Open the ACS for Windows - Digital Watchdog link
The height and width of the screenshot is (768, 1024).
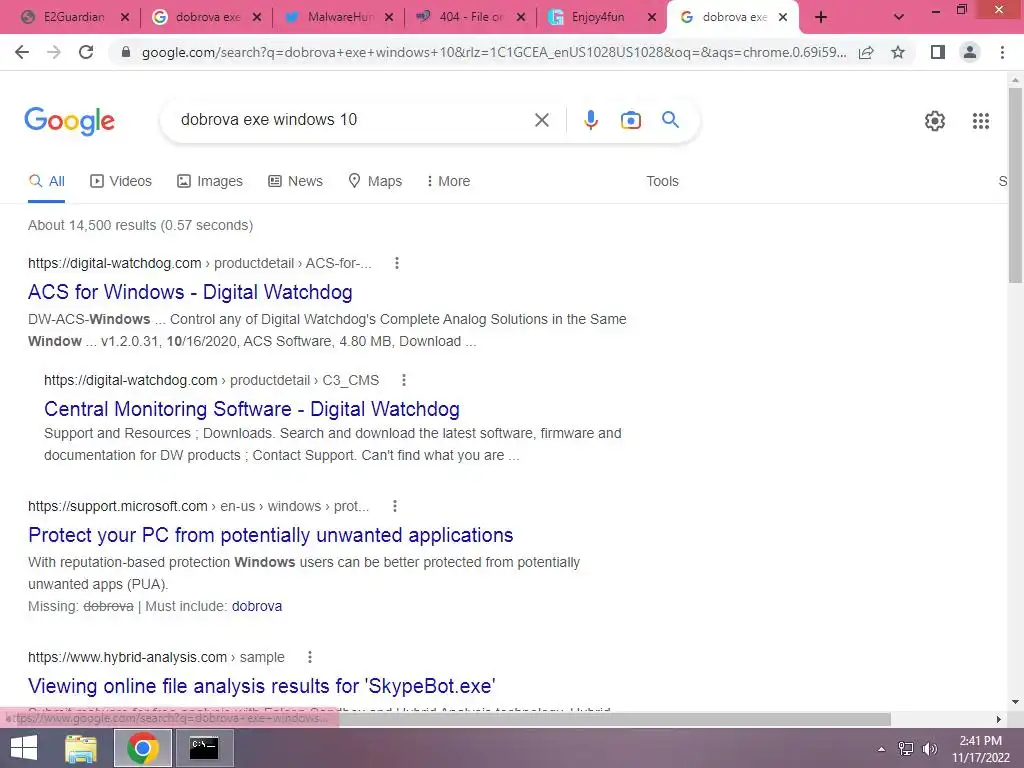pos(190,292)
